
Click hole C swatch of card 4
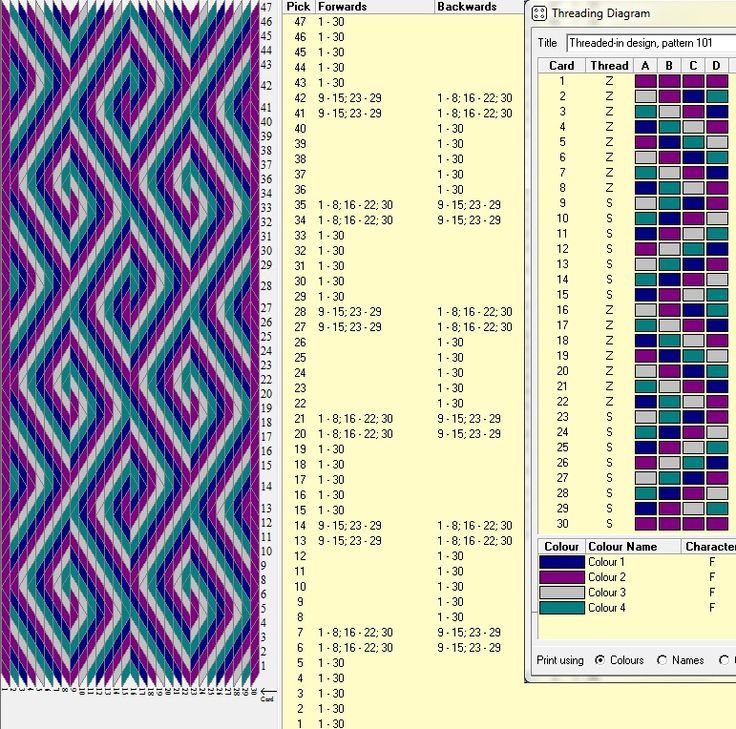click(x=693, y=127)
